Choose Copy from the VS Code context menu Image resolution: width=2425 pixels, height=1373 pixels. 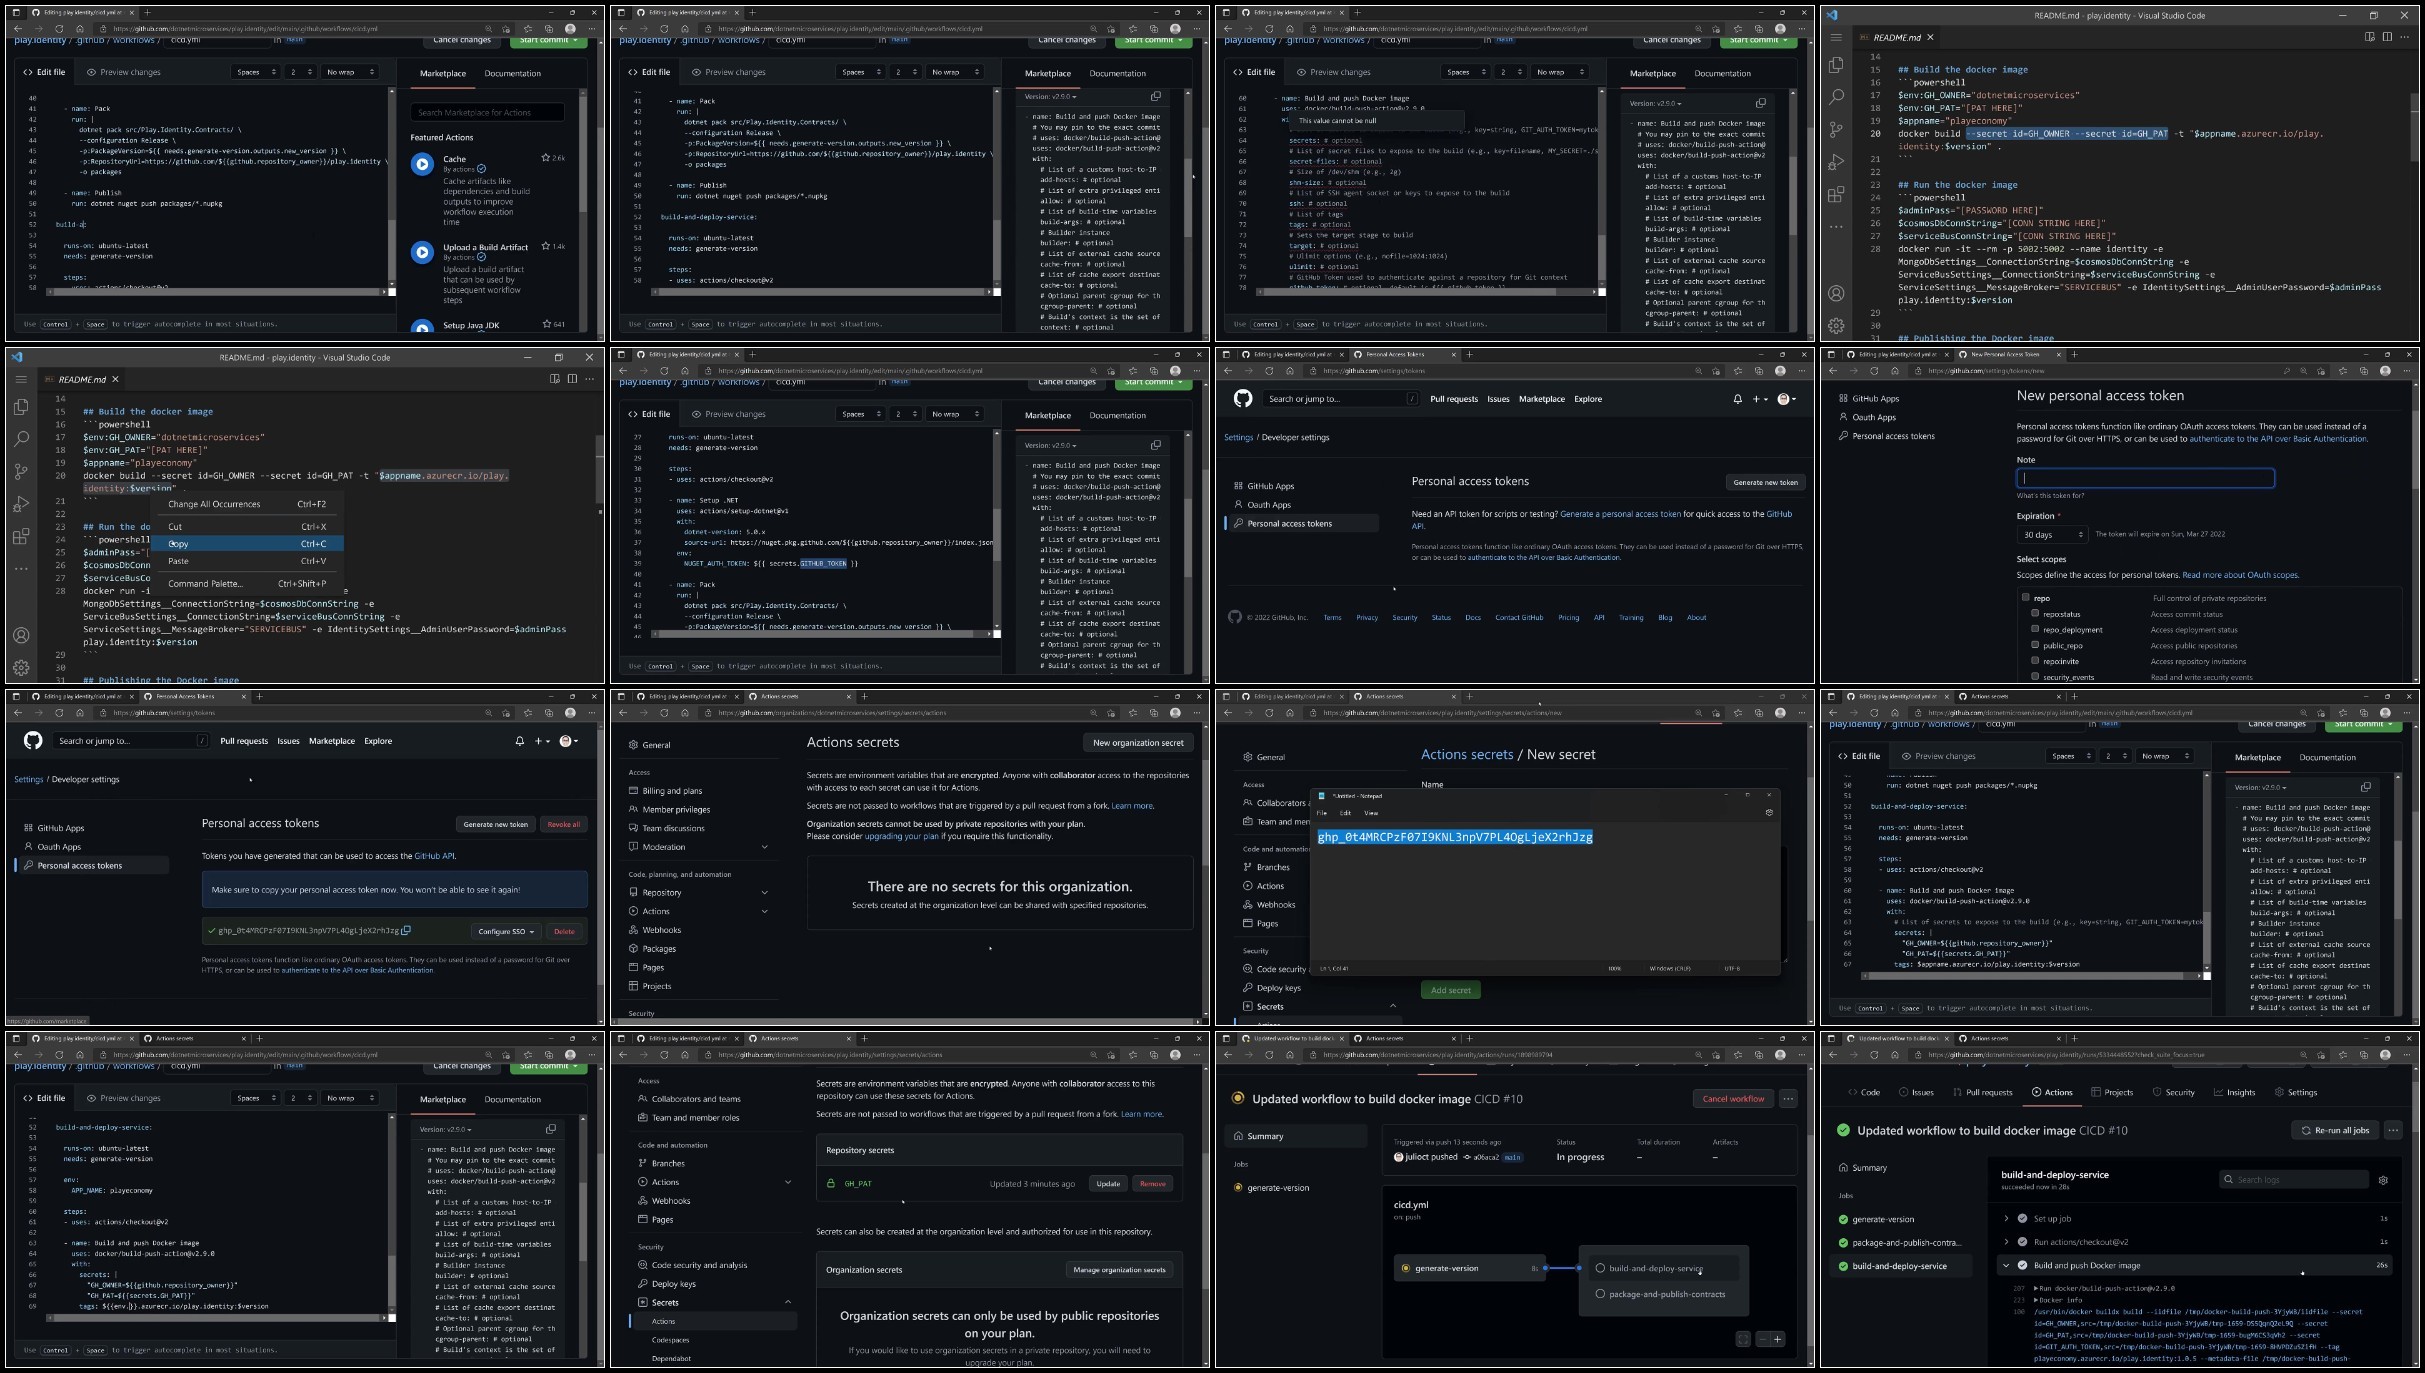pyautogui.click(x=178, y=544)
